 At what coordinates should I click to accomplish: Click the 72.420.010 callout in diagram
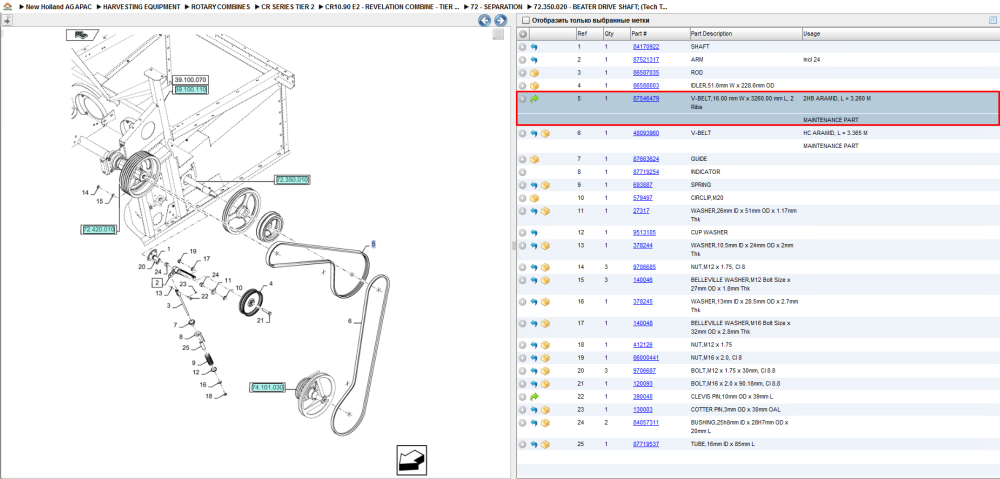click(x=99, y=229)
